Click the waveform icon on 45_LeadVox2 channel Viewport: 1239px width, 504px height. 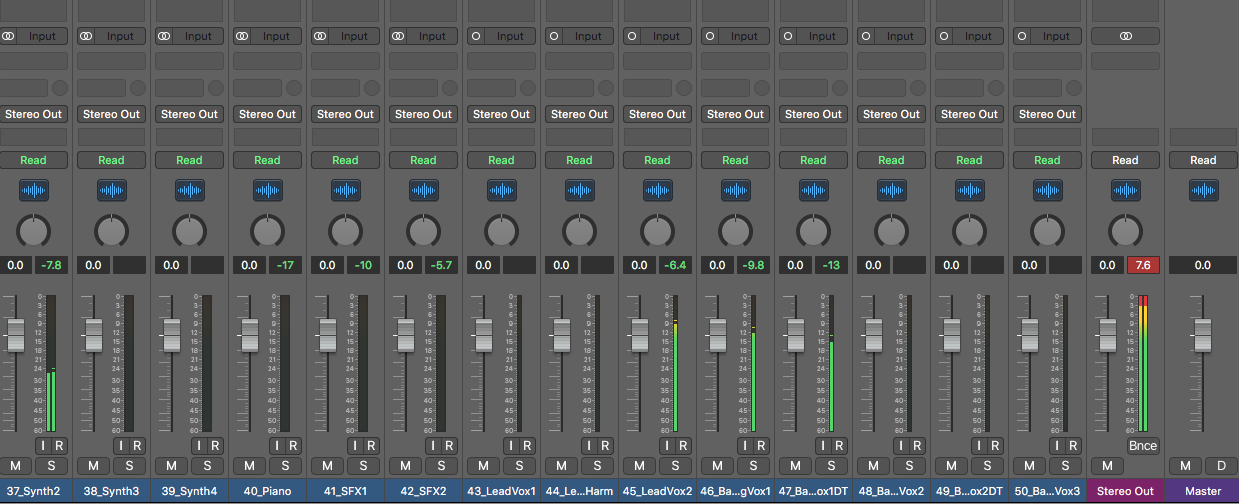point(657,190)
